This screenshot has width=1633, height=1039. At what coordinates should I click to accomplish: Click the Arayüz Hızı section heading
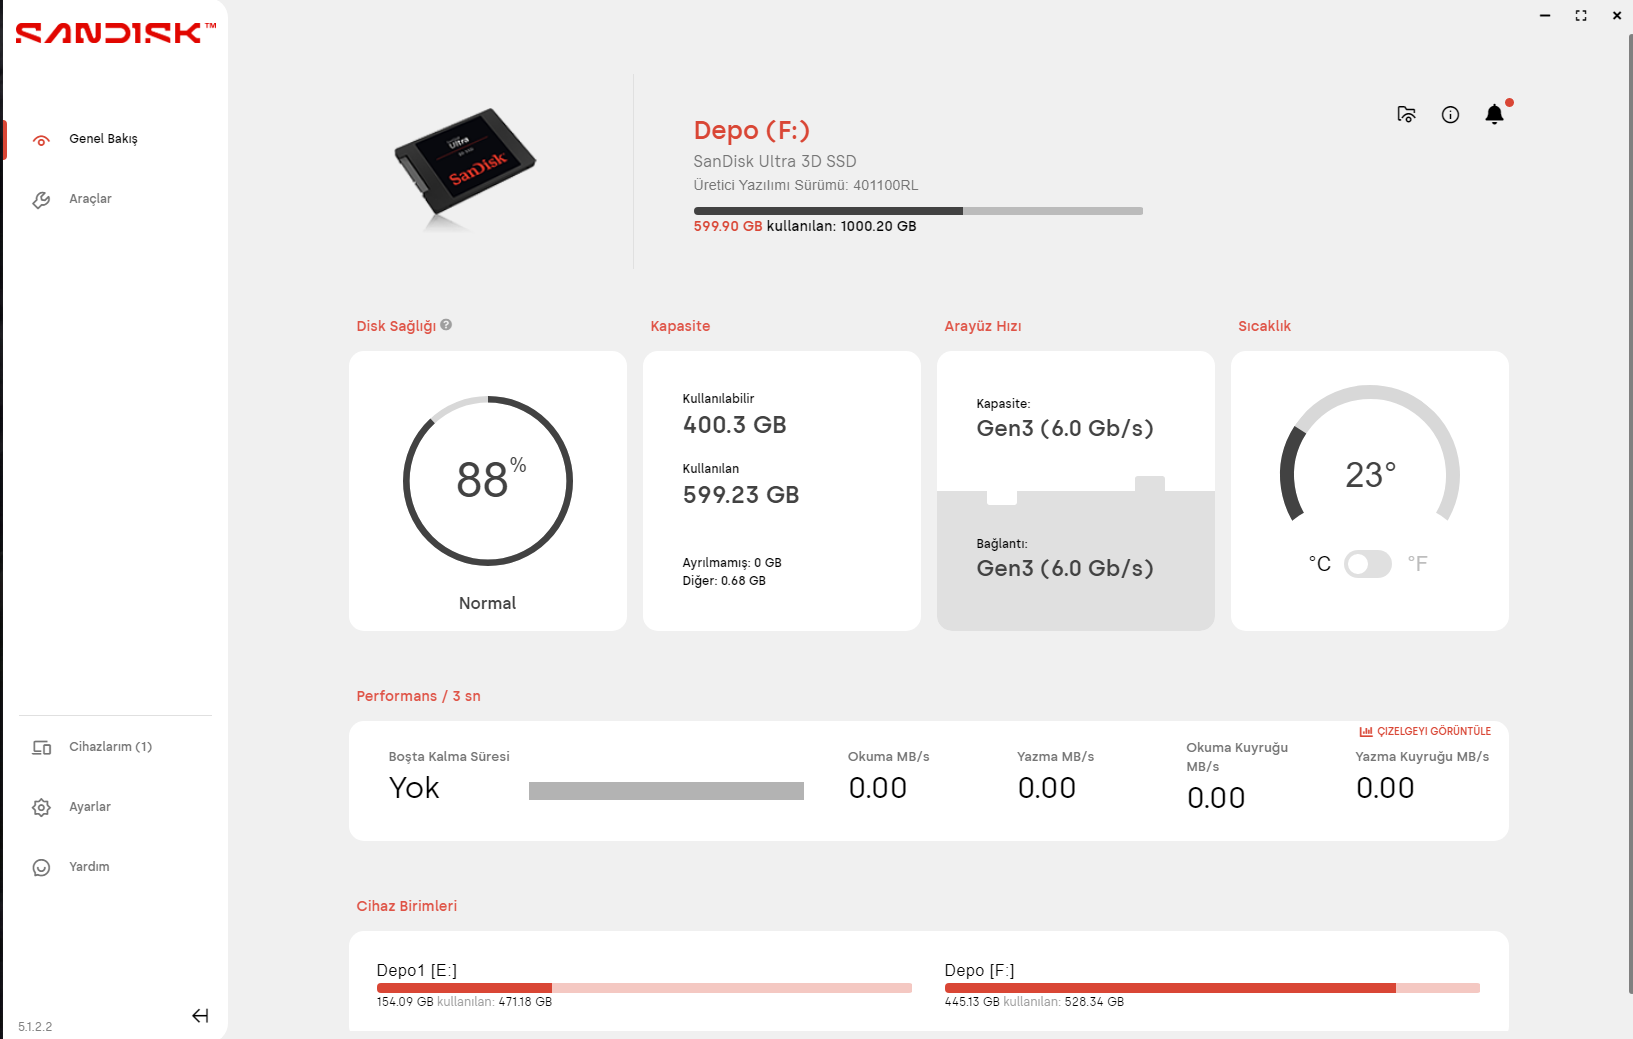[983, 326]
